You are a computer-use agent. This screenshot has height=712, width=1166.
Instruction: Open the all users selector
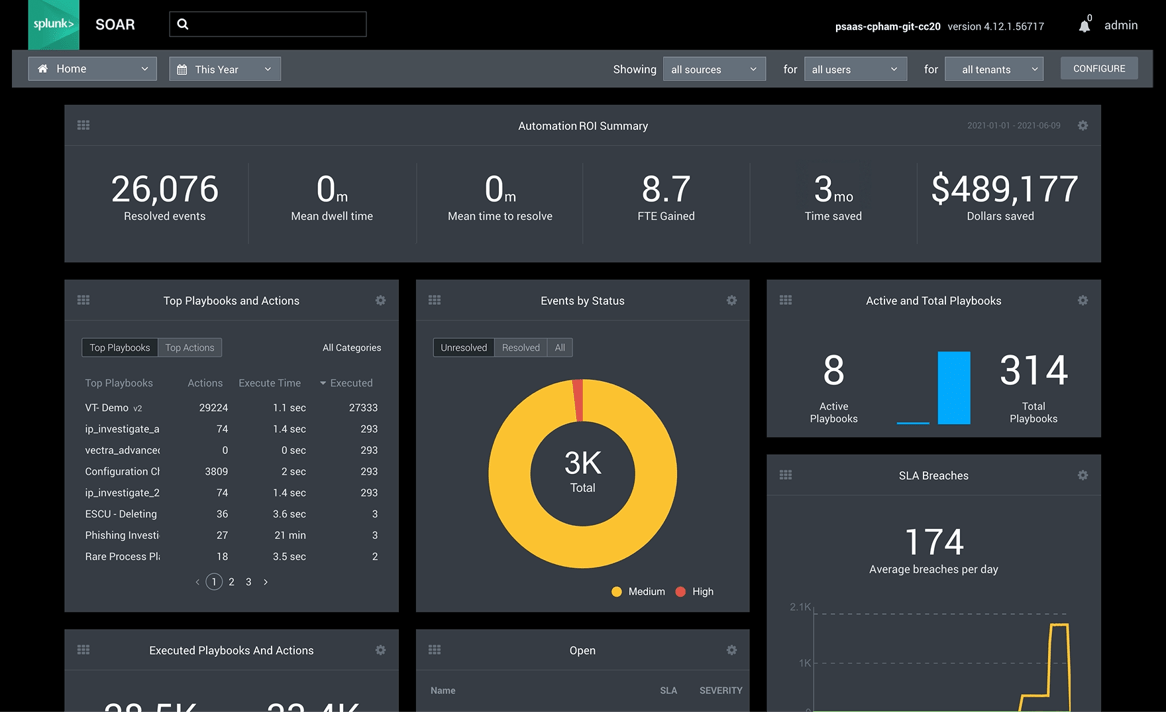(x=855, y=68)
